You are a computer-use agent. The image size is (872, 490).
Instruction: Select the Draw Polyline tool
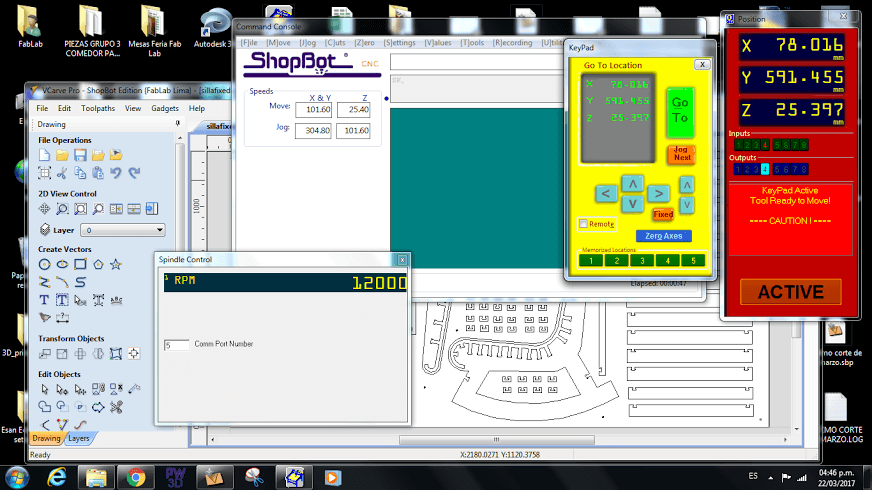(x=44, y=282)
